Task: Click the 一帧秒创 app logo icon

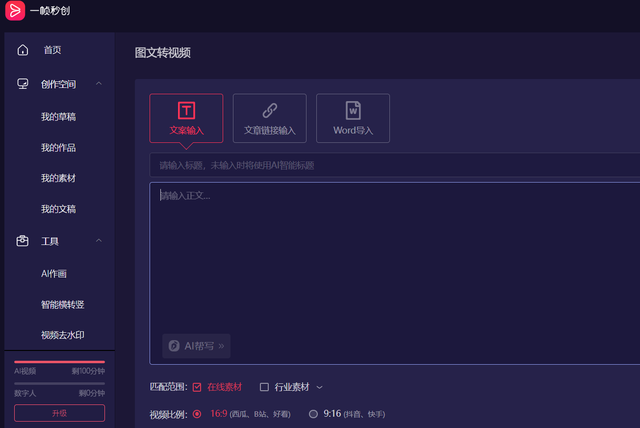Action: click(15, 10)
